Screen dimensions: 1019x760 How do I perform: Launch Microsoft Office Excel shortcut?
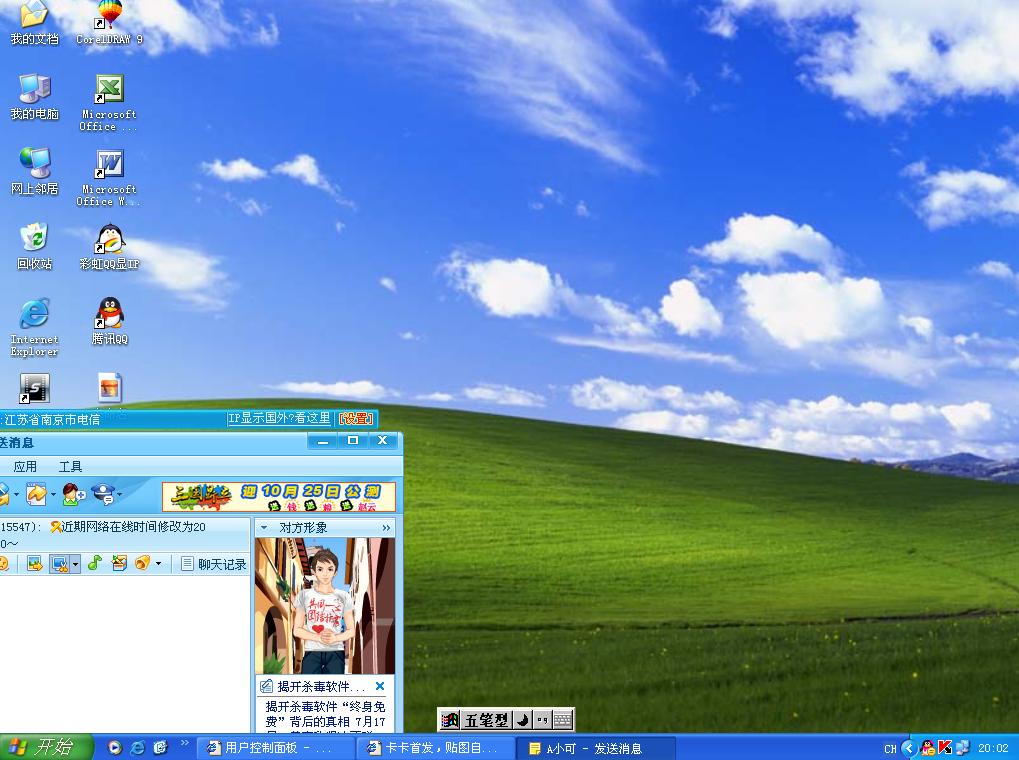109,103
